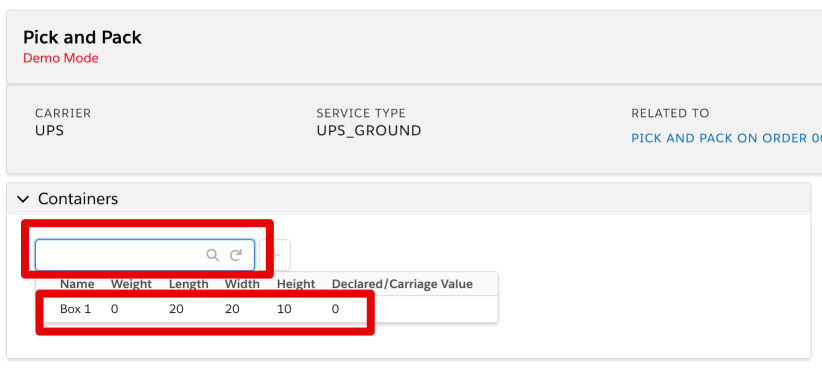Click the UPS_GROUND service type value
Image resolution: width=822 pixels, height=374 pixels.
(369, 131)
